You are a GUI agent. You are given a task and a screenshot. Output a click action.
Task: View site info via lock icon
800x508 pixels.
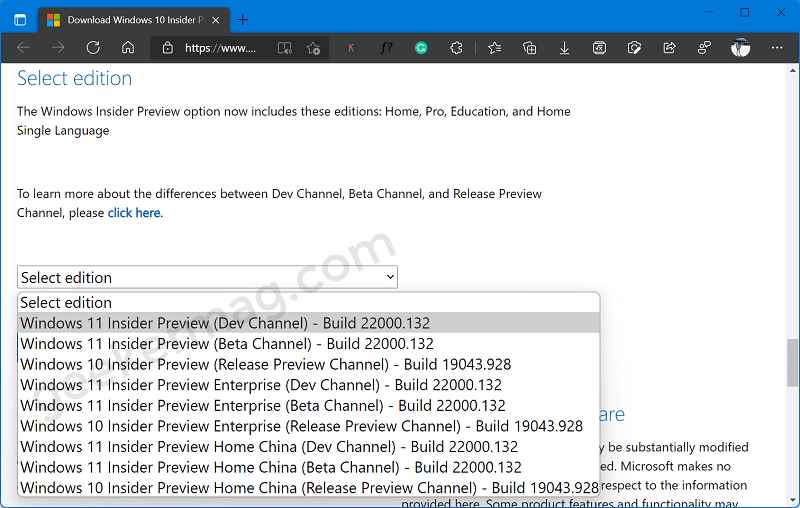click(x=167, y=48)
